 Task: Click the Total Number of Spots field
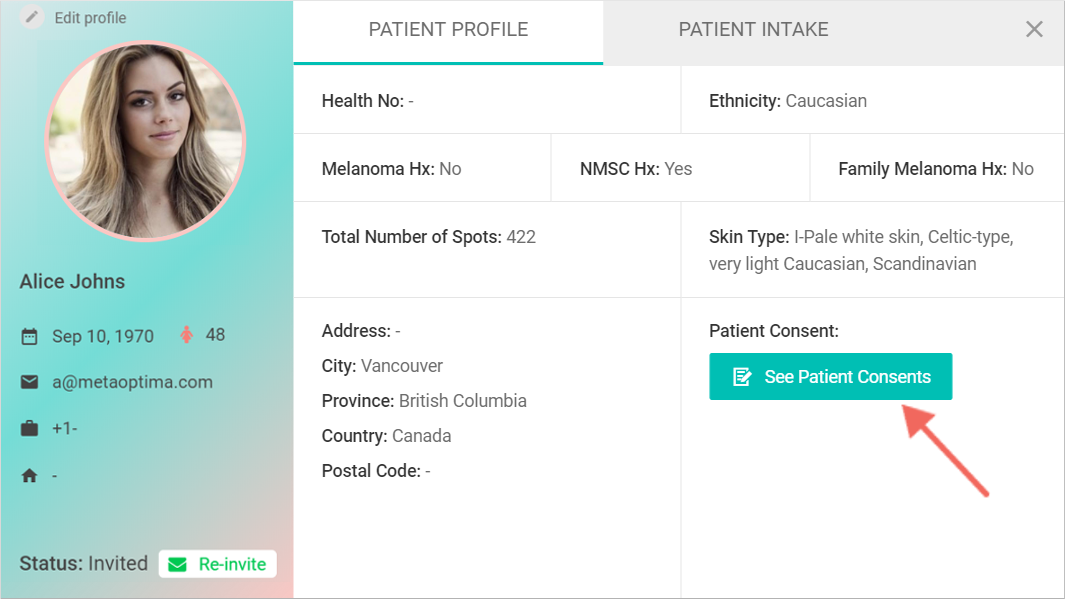click(428, 237)
